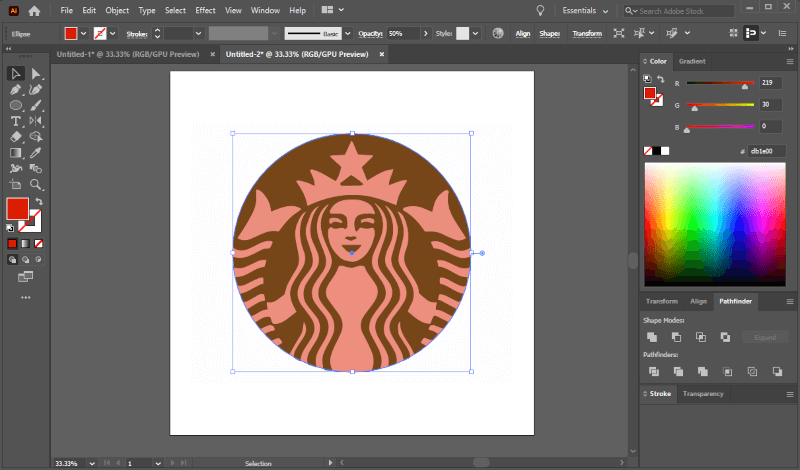Image resolution: width=800 pixels, height=470 pixels.
Task: Open Arrange Documents dropdown
Action: [x=333, y=10]
